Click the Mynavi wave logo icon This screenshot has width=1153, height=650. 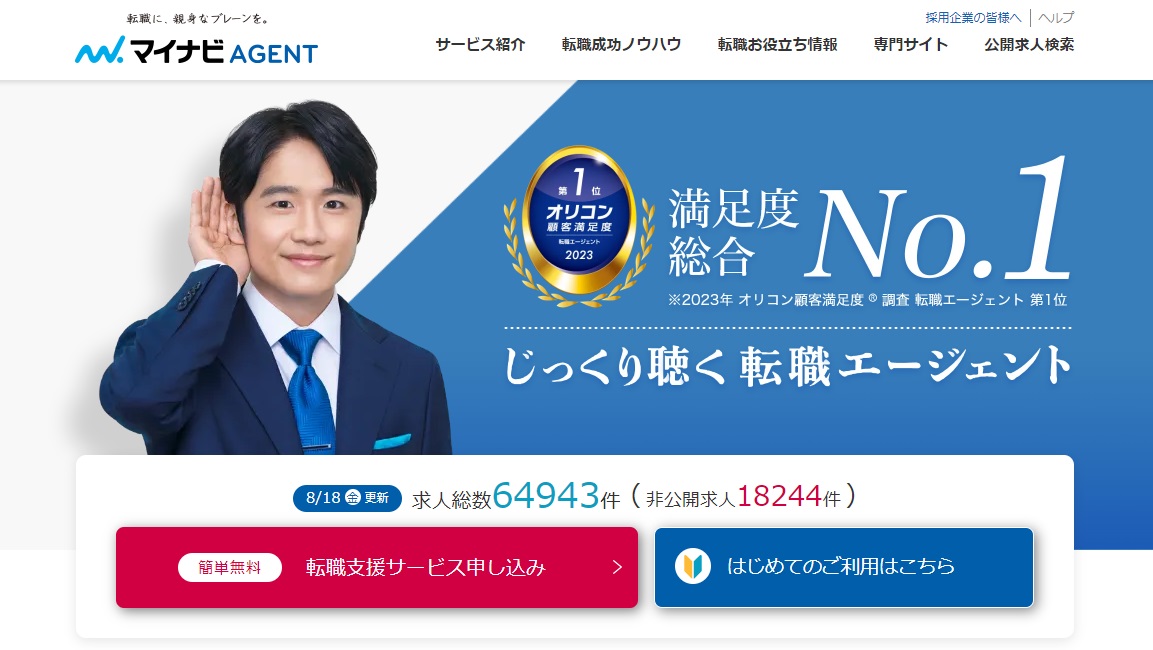tap(100, 50)
